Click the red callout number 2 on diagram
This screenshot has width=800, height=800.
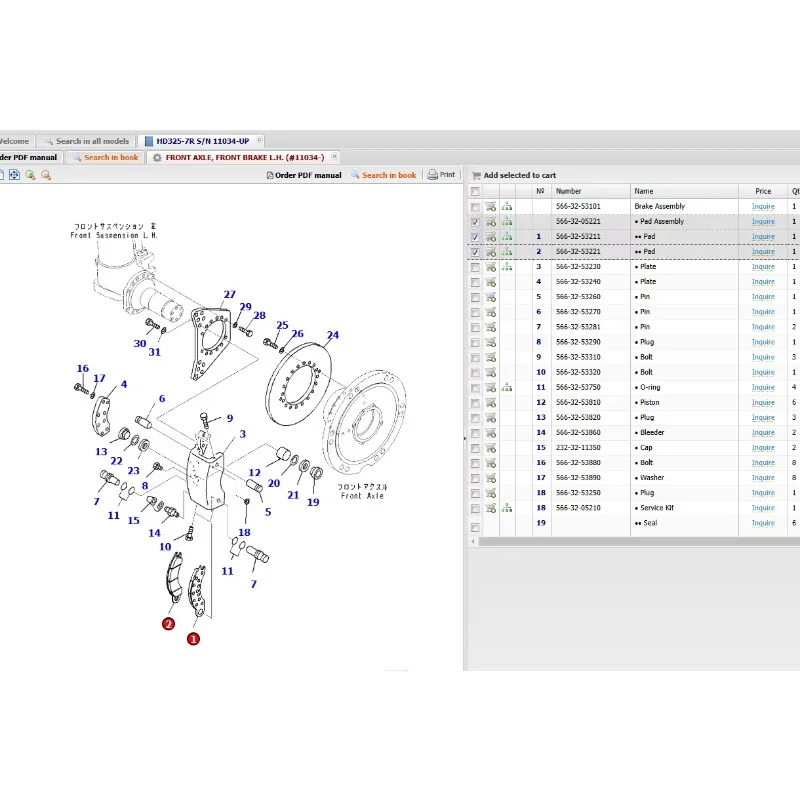click(168, 623)
